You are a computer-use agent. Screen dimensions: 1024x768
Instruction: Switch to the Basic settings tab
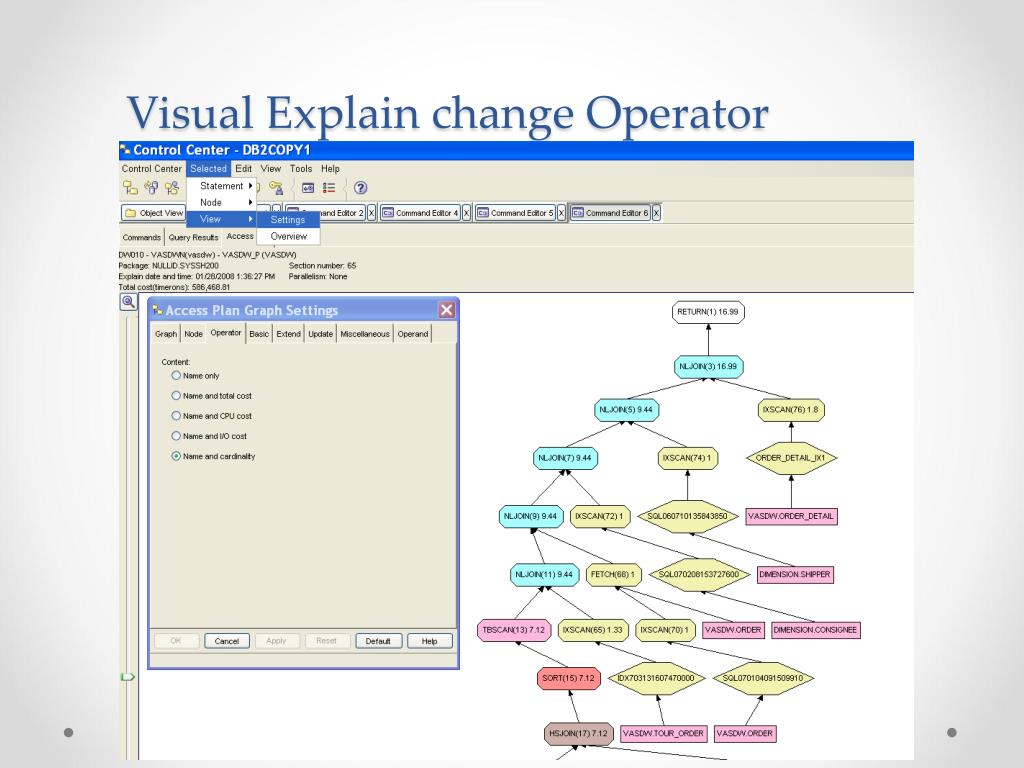[259, 334]
